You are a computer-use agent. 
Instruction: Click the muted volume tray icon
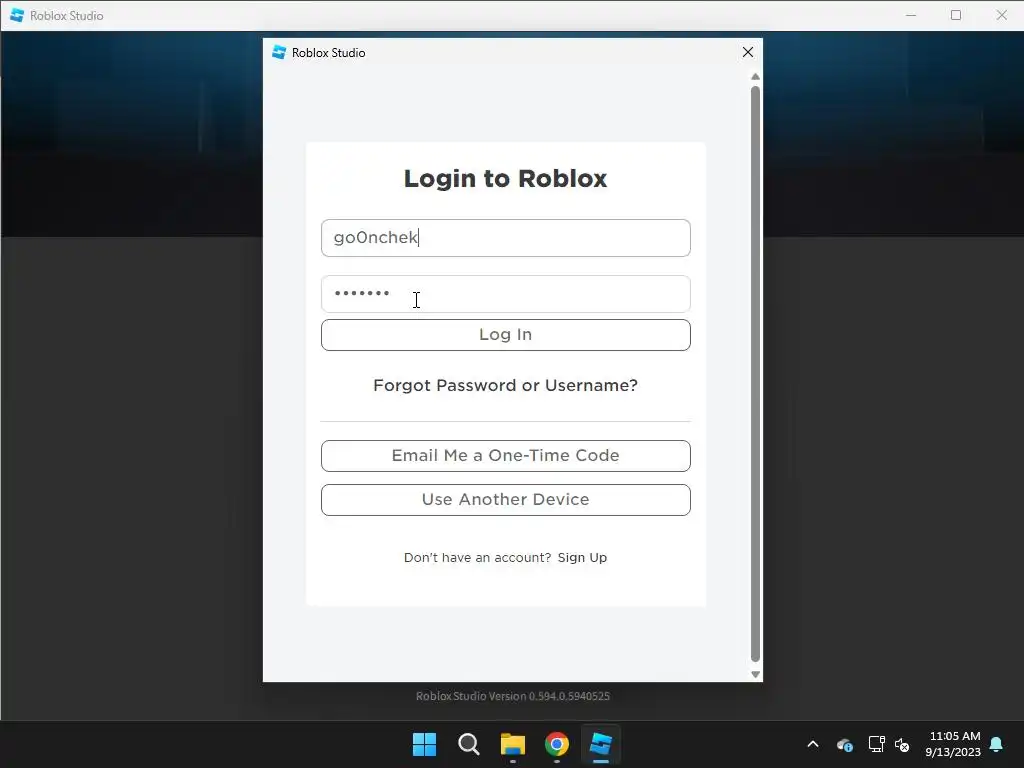pyautogui.click(x=903, y=744)
